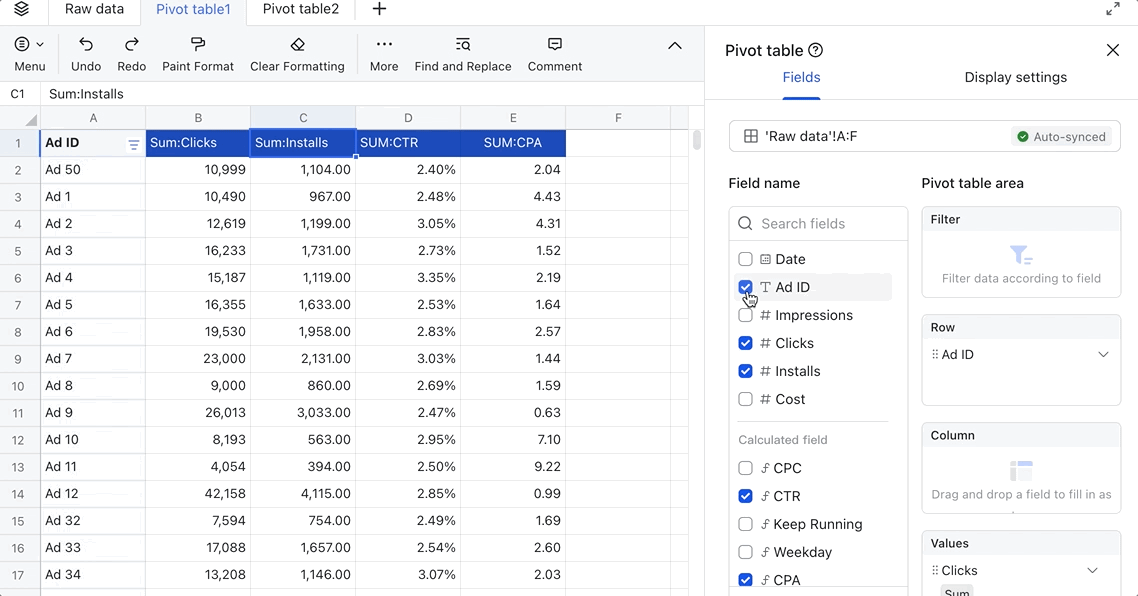Viewport: 1138px width, 596px height.
Task: Enable the Date field checkbox
Action: tap(745, 259)
